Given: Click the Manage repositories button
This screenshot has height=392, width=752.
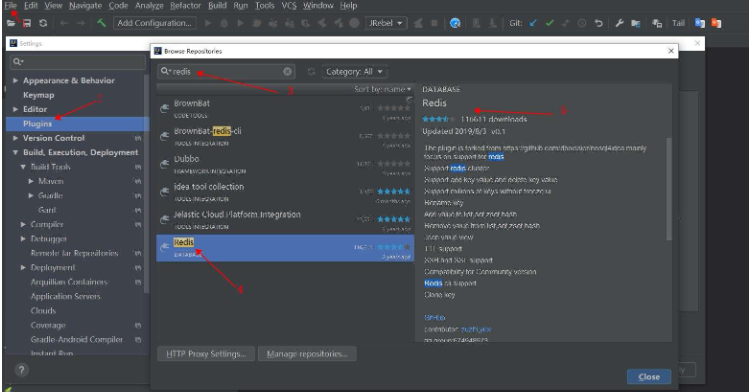Looking at the screenshot, I should (x=307, y=354).
